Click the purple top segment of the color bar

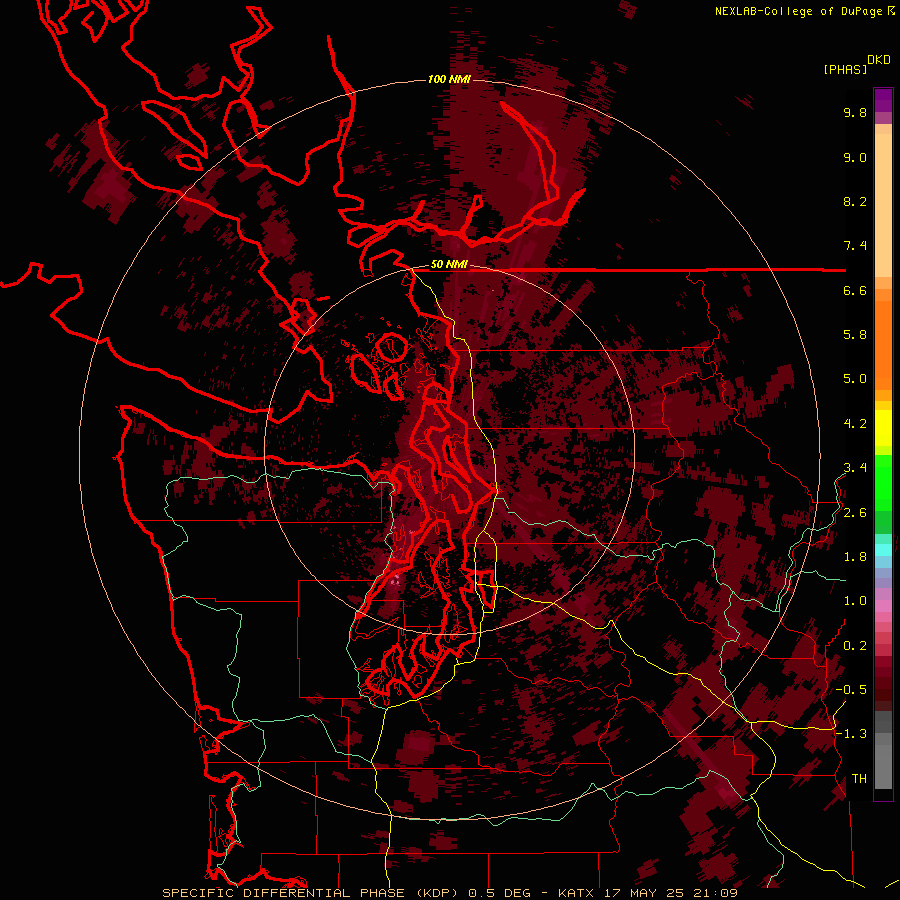click(x=883, y=100)
